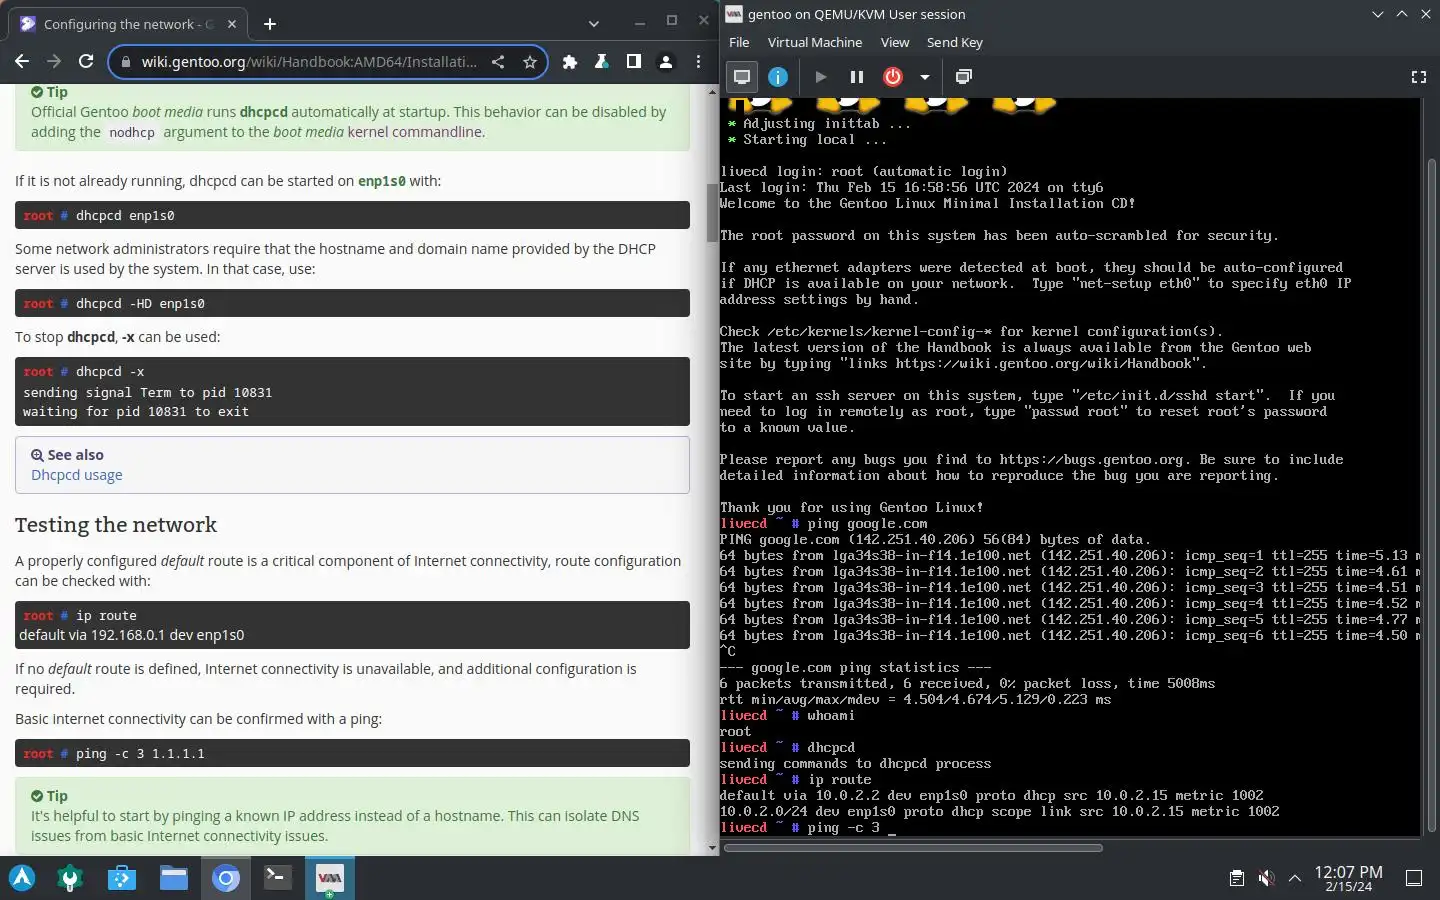Click the Run virtual machine play button
1440x900 pixels.
point(821,77)
